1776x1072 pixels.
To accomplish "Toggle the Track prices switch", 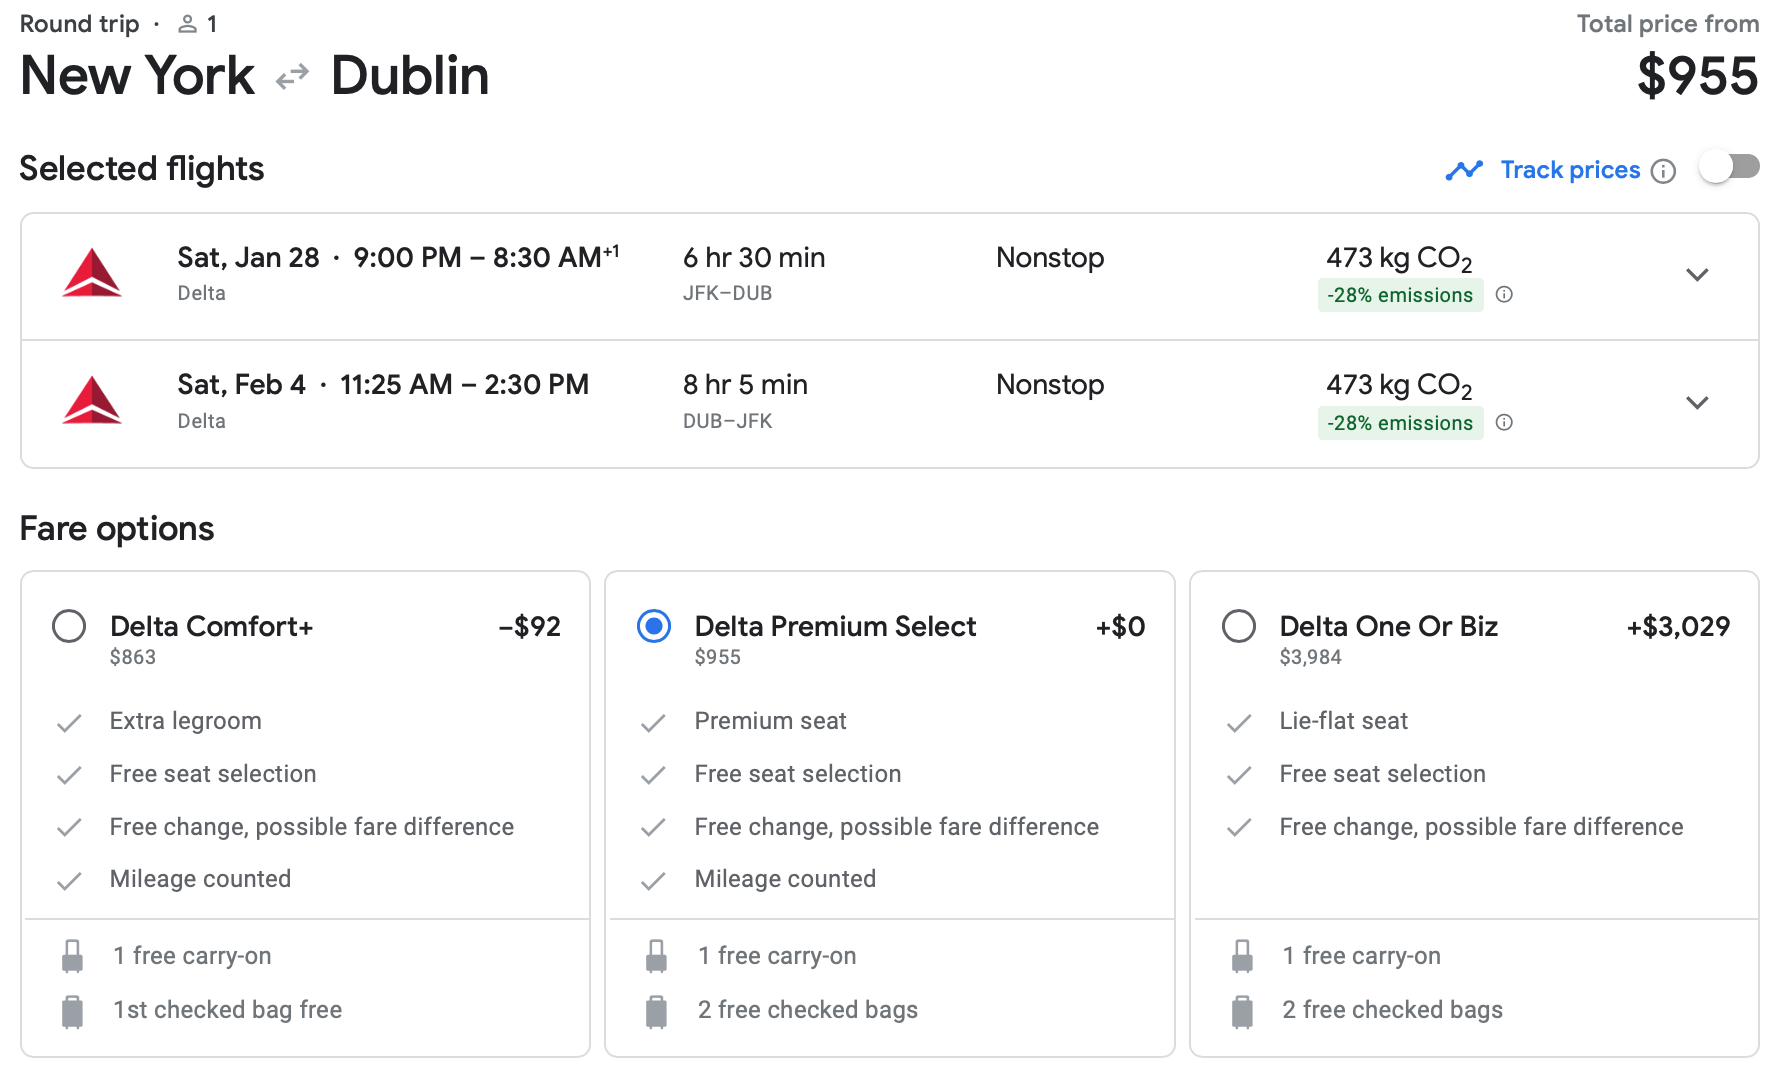I will (1729, 167).
